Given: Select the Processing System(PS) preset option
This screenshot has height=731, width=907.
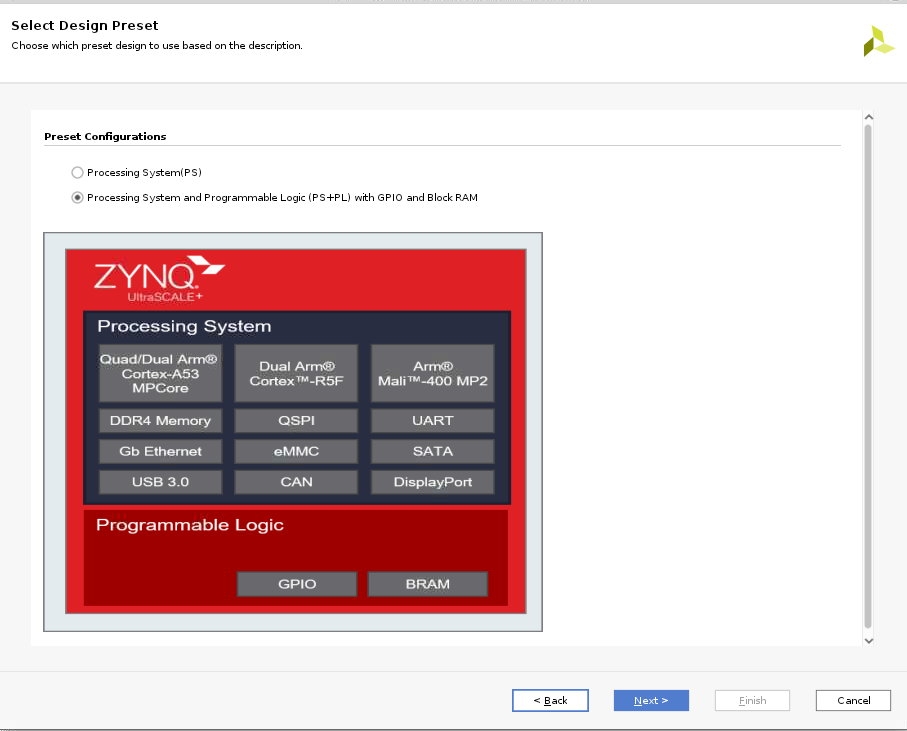Looking at the screenshot, I should pyautogui.click(x=77, y=172).
